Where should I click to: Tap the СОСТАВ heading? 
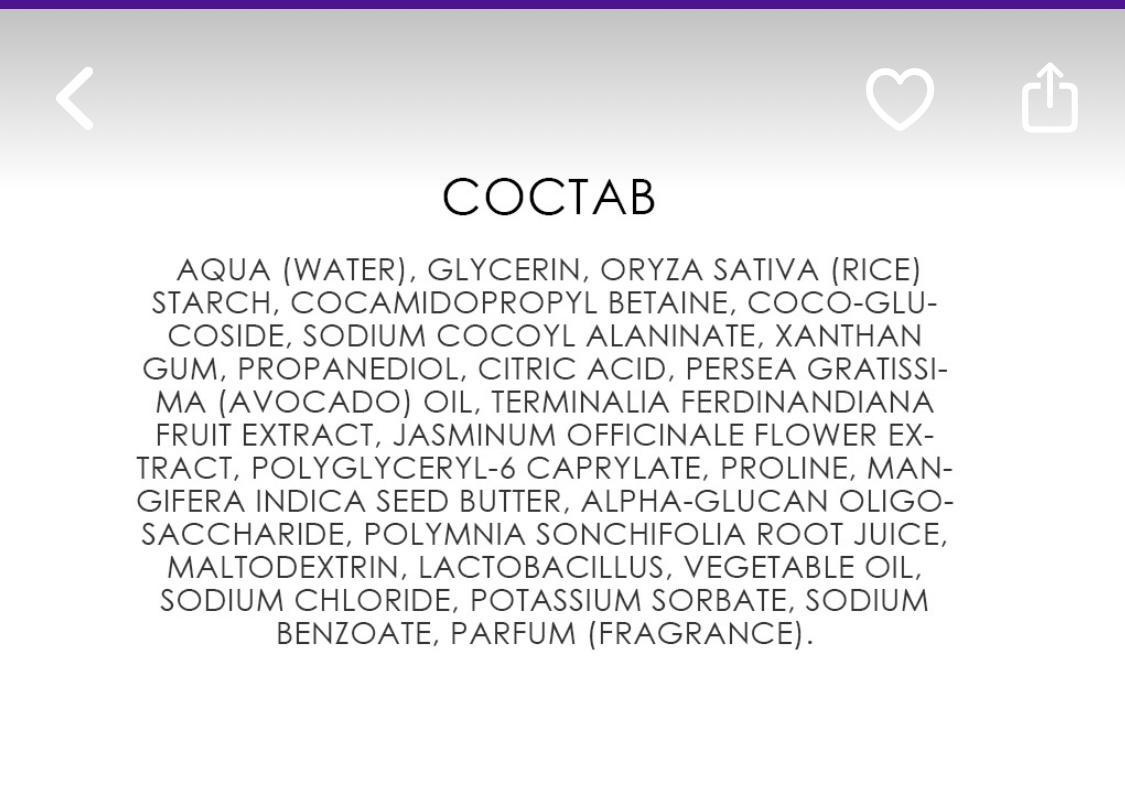549,196
